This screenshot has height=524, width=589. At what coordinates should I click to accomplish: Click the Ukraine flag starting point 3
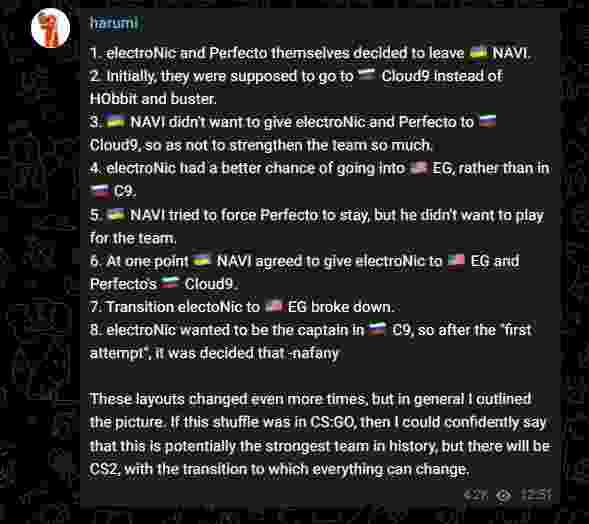point(115,122)
